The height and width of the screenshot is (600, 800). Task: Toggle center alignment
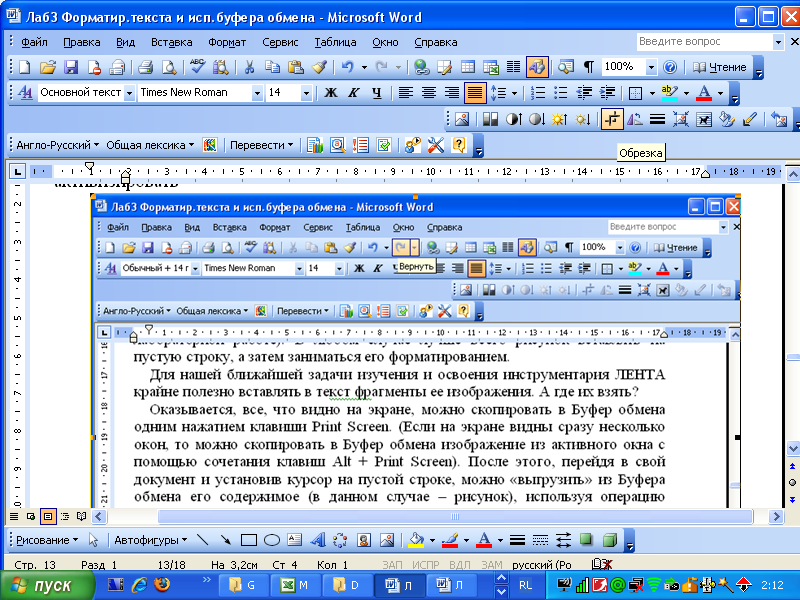pos(429,92)
